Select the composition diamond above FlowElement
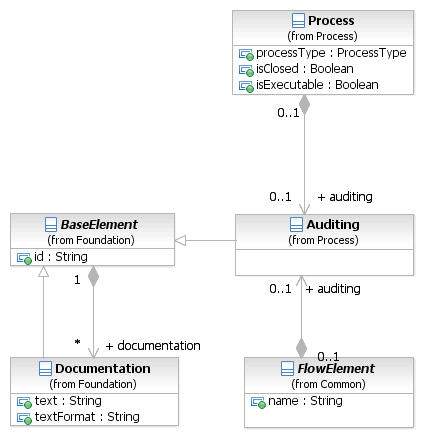This screenshot has height=440, width=428. tap(301, 348)
